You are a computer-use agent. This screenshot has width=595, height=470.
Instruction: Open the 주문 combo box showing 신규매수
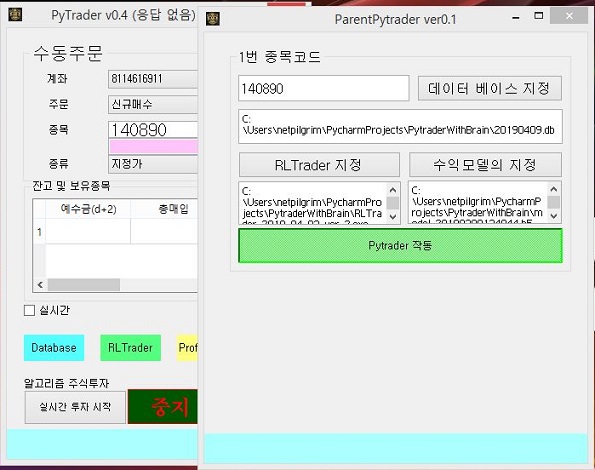153,104
